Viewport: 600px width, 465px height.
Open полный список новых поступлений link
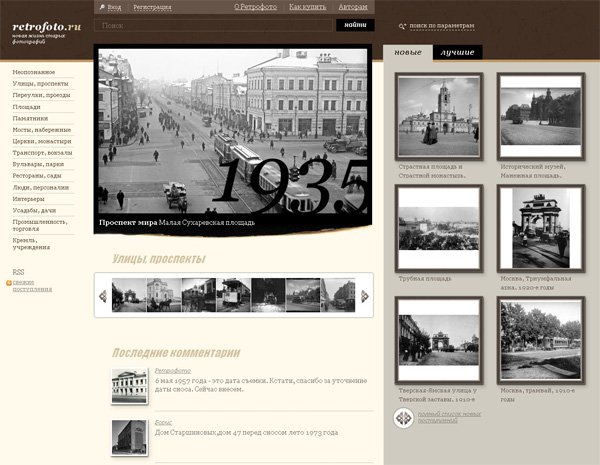pyautogui.click(x=449, y=417)
